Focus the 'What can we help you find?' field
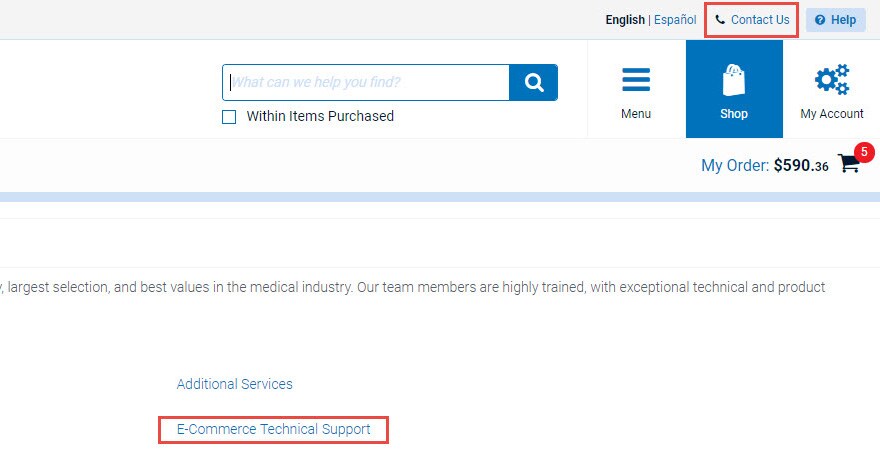880x466 pixels. (x=368, y=83)
